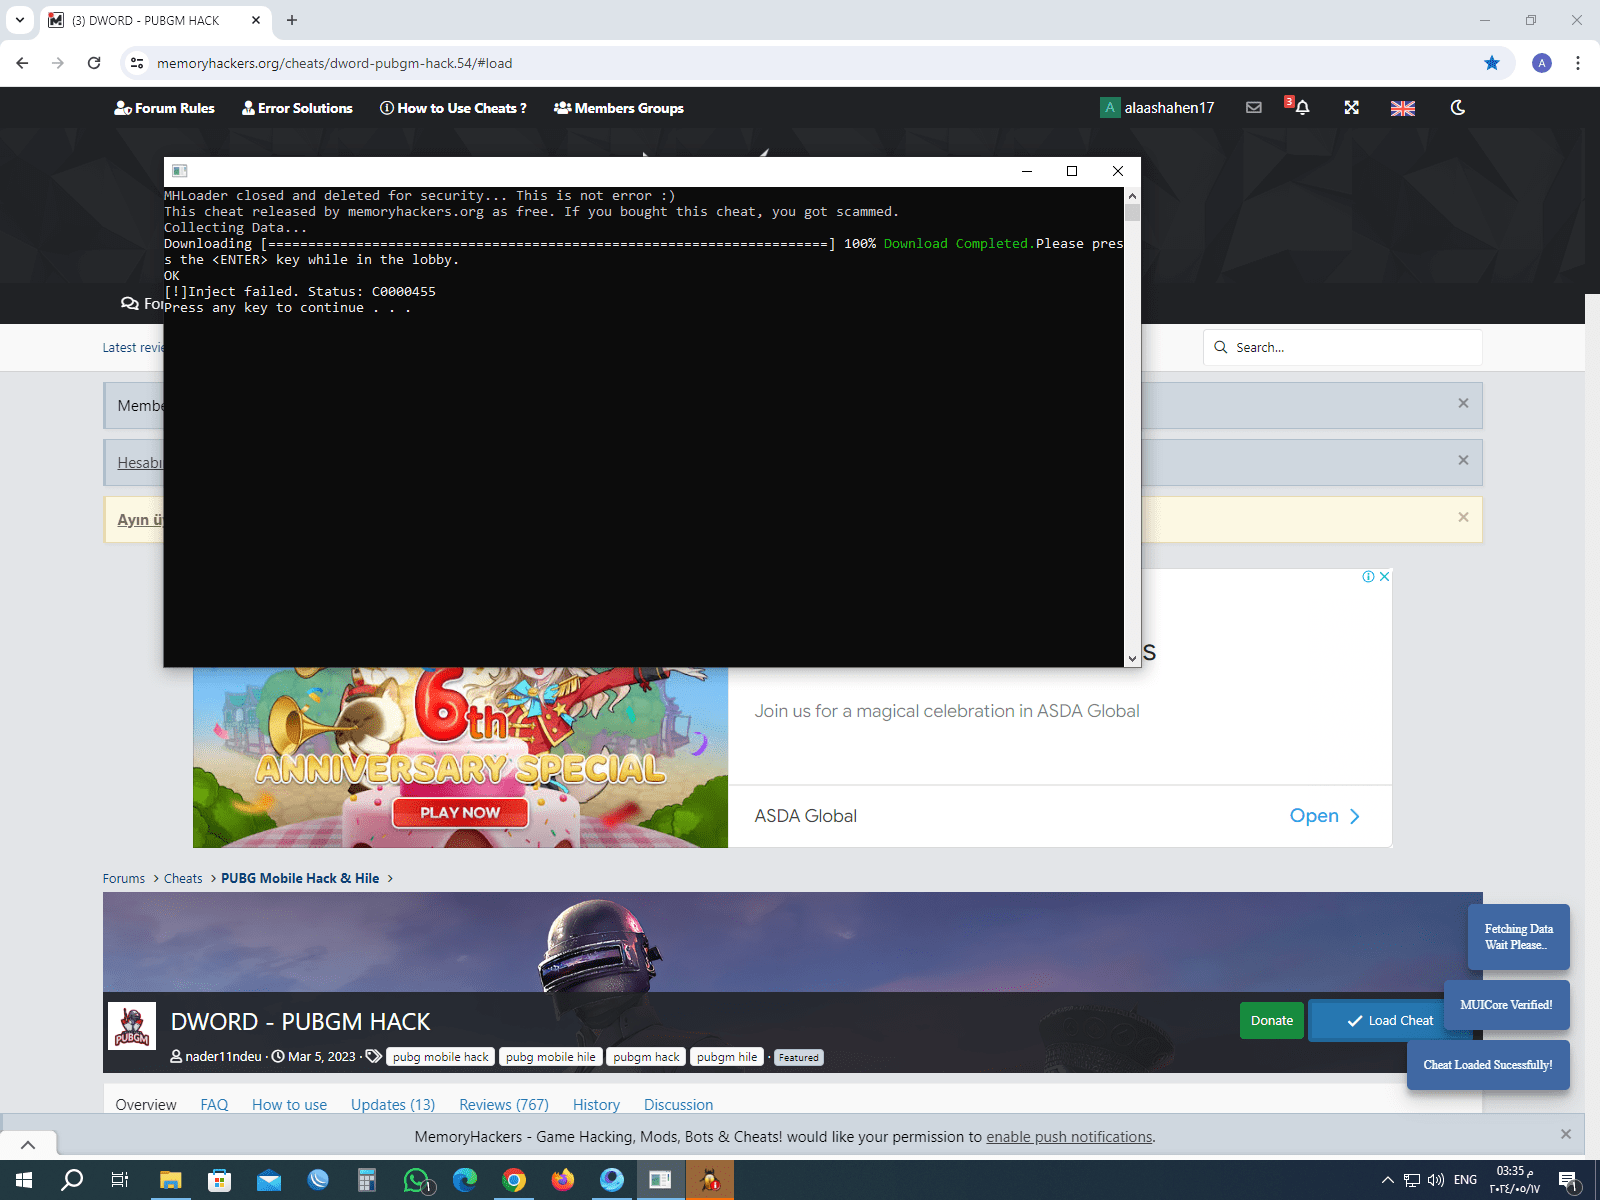
Task: Open site information icon in address bar
Action: coord(137,63)
